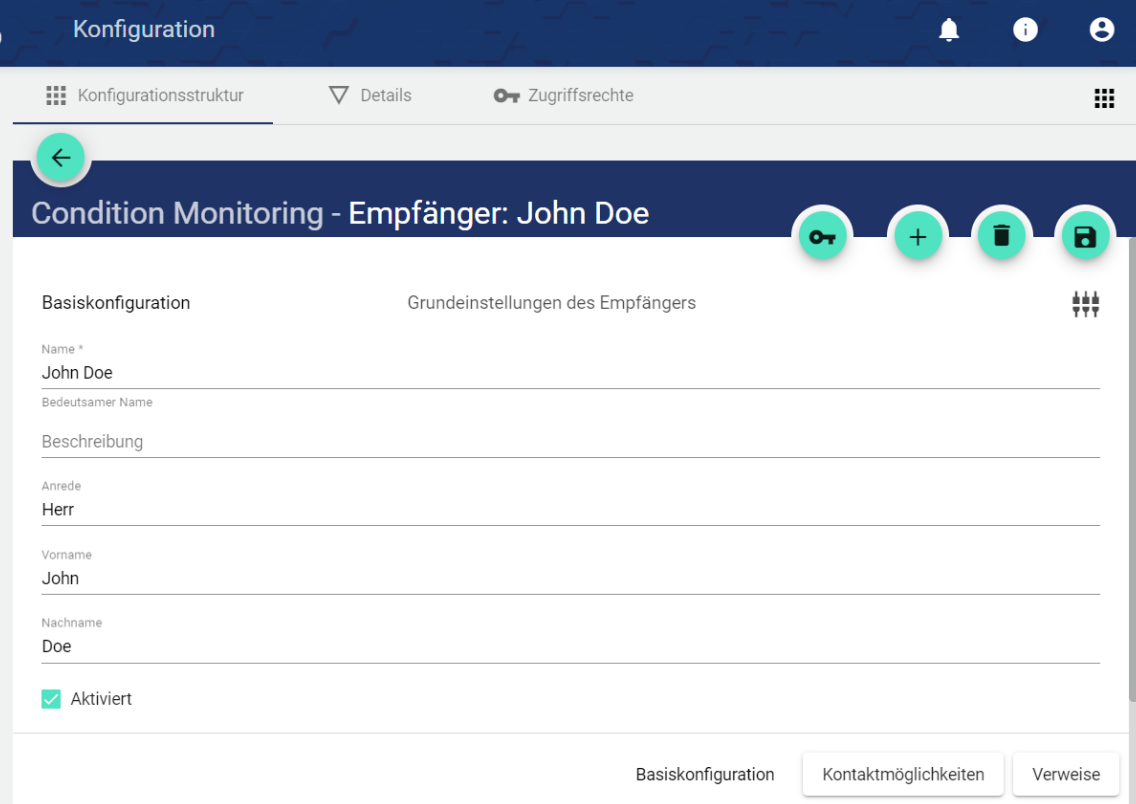Open the info icon in header
The width and height of the screenshot is (1136, 804).
1025,30
